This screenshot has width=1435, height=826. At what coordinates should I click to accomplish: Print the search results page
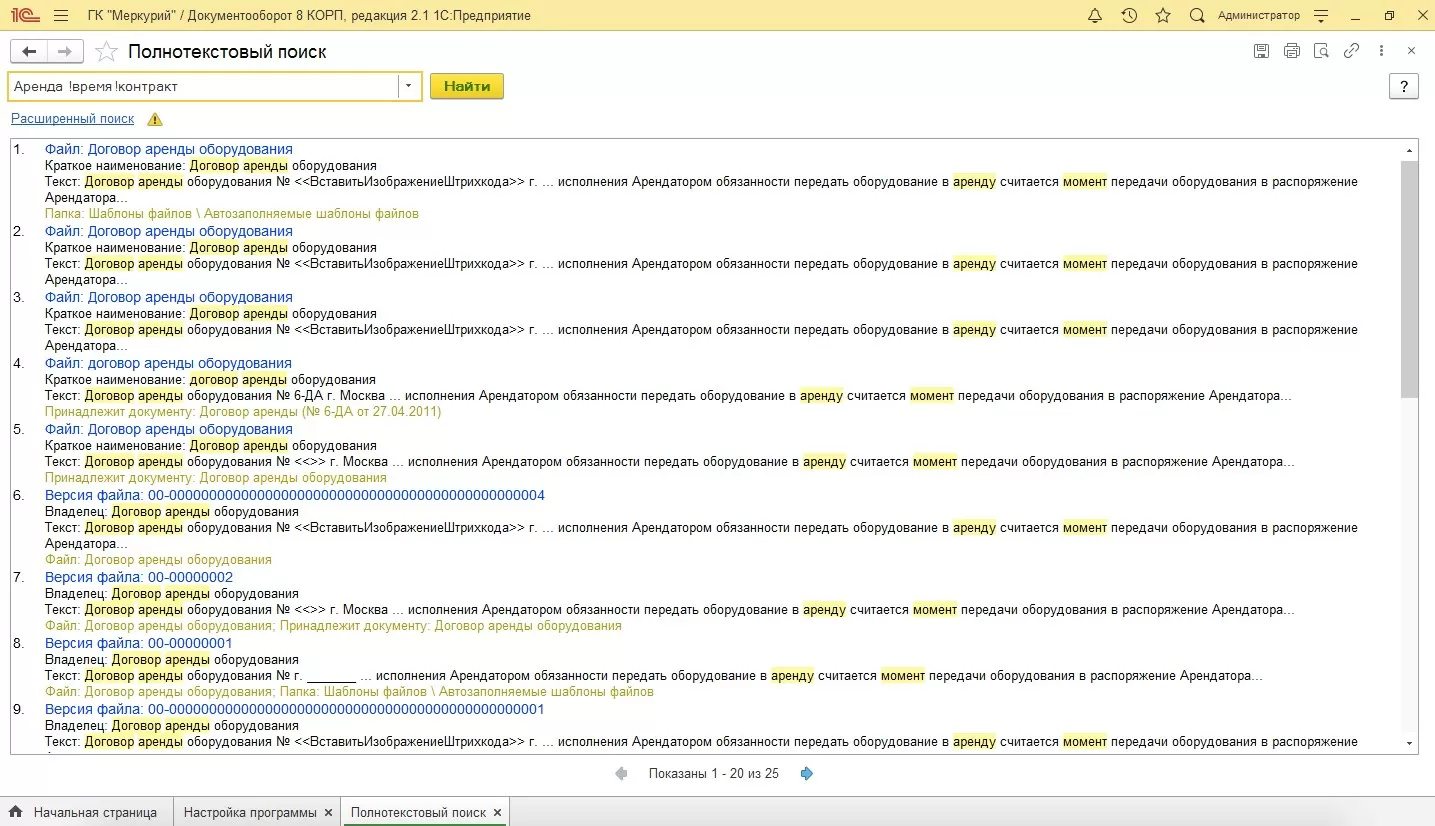coord(1291,51)
